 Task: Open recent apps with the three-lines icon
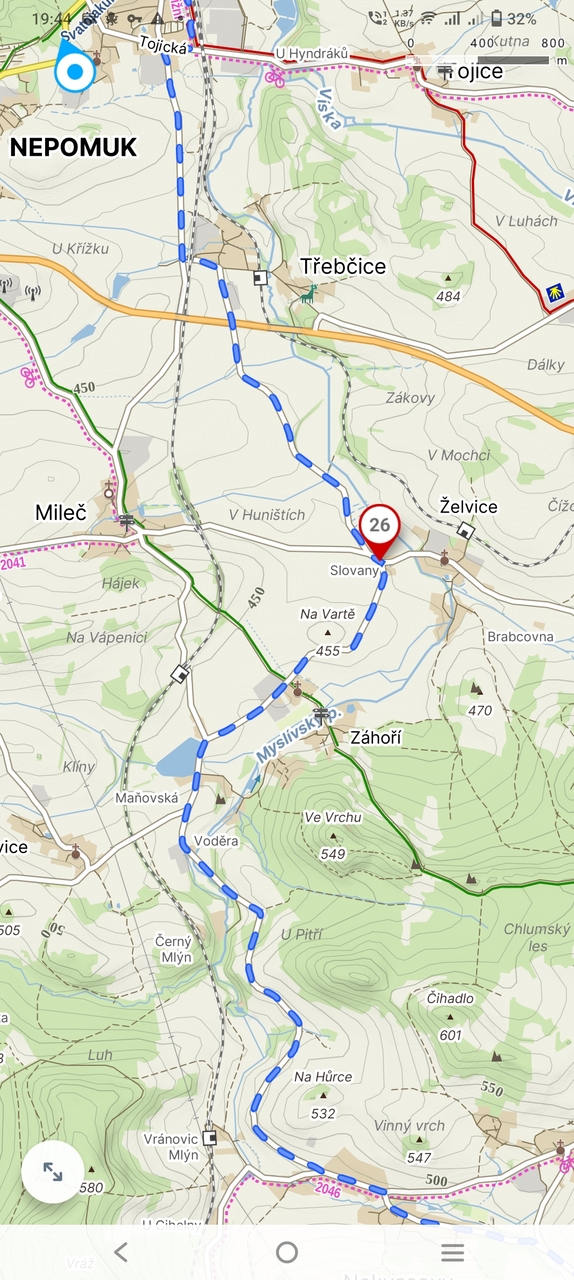453,1252
